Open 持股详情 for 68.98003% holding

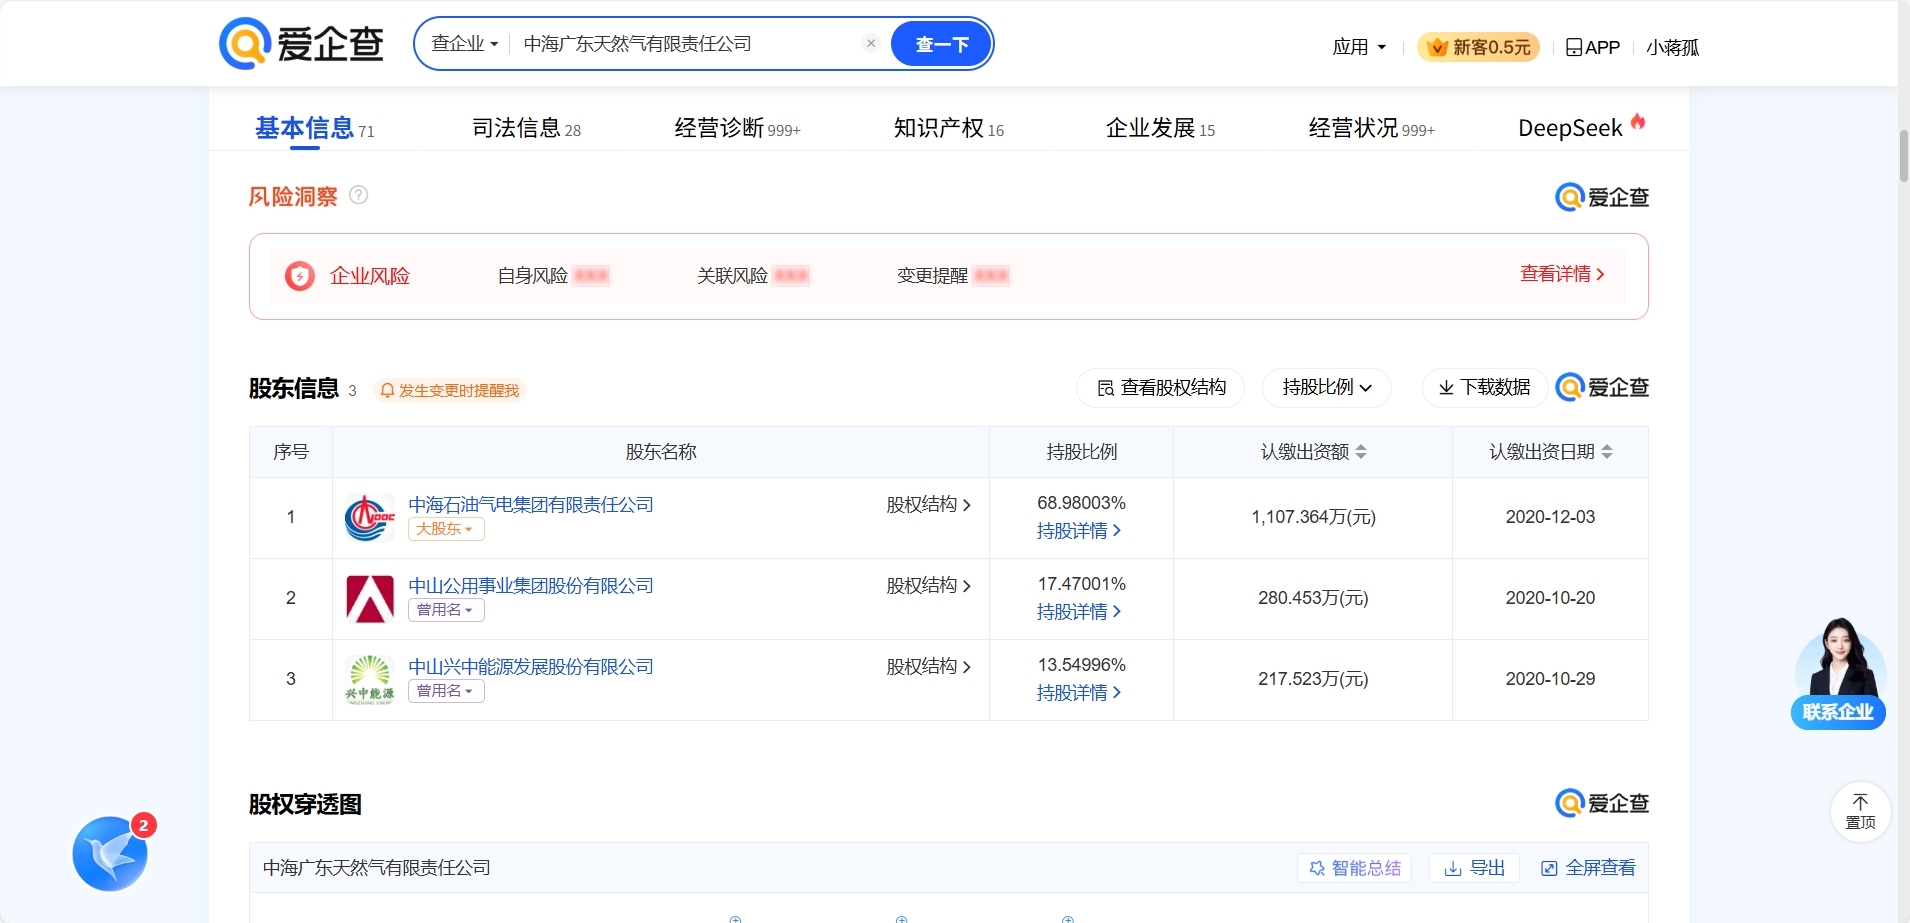pyautogui.click(x=1079, y=531)
